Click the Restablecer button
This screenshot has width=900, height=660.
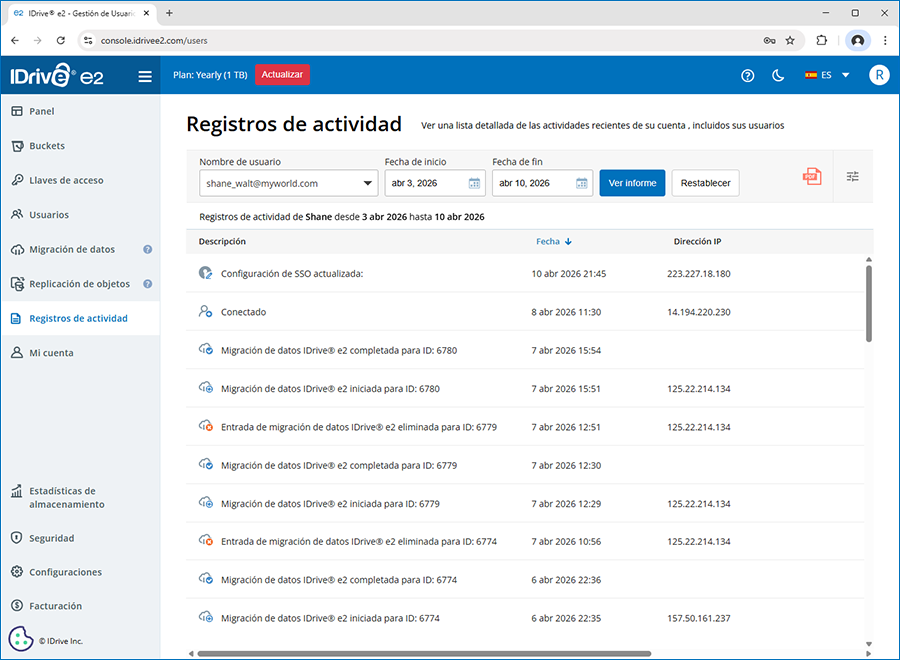click(706, 184)
